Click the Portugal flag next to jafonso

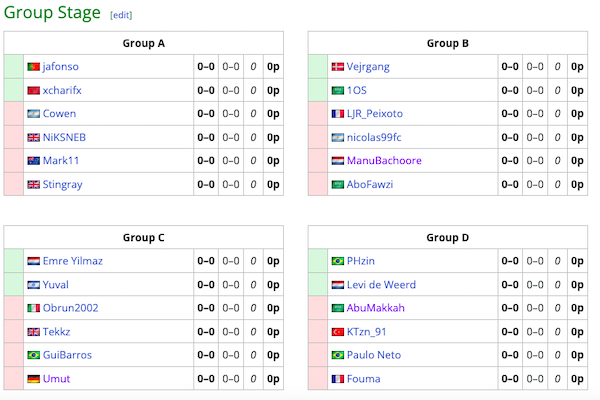[33, 67]
